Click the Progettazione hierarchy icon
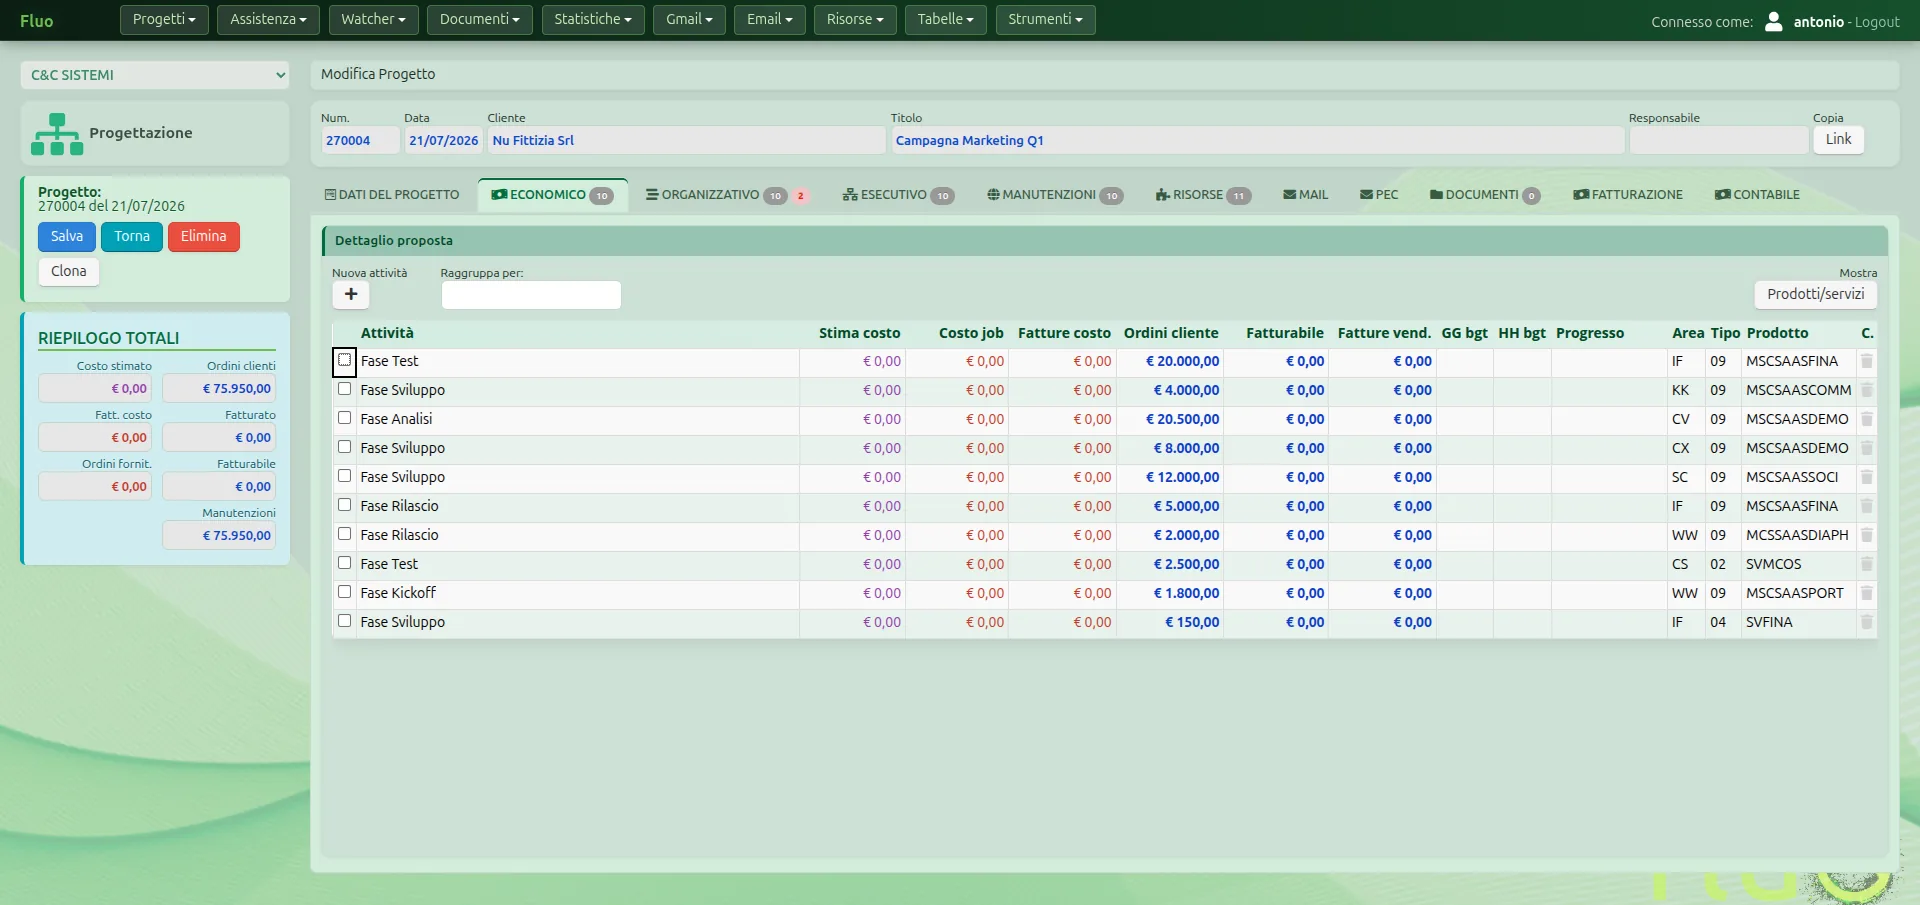1920x905 pixels. [57, 134]
